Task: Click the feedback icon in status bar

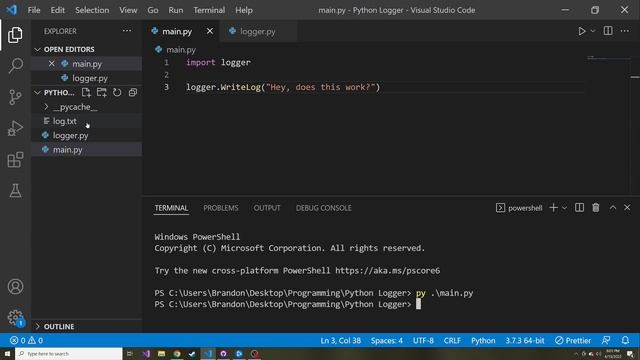Action: (606, 340)
